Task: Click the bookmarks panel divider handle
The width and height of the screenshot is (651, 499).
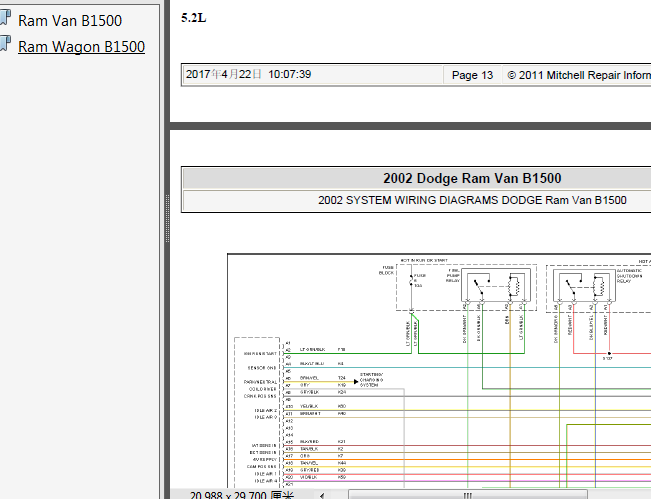Action: pos(167,218)
